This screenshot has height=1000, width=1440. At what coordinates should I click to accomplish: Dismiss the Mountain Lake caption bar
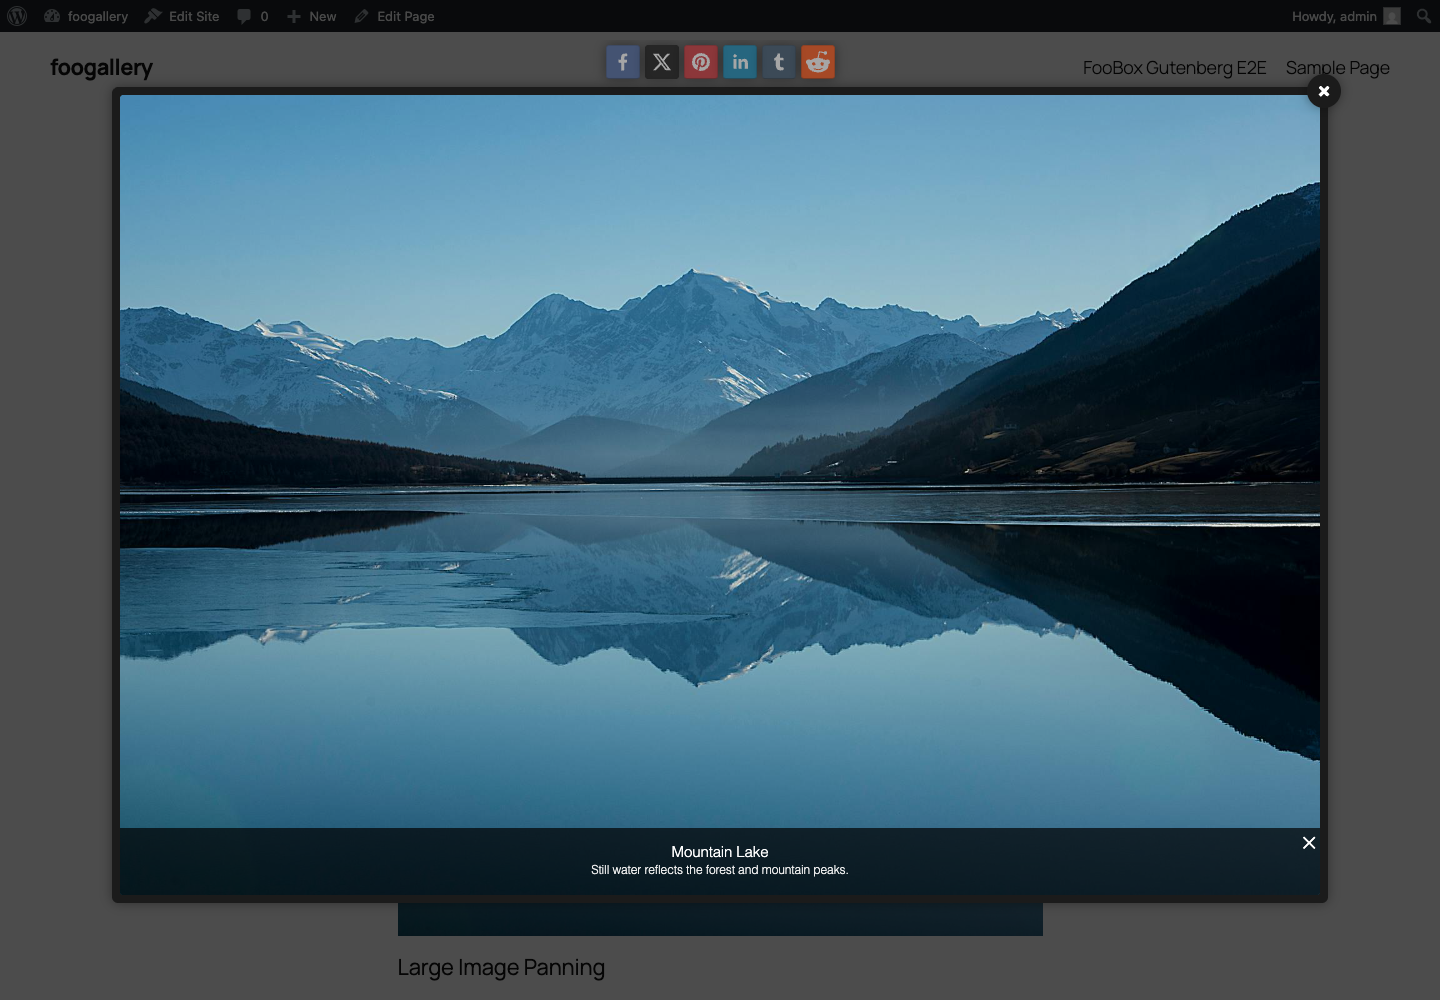1309,843
